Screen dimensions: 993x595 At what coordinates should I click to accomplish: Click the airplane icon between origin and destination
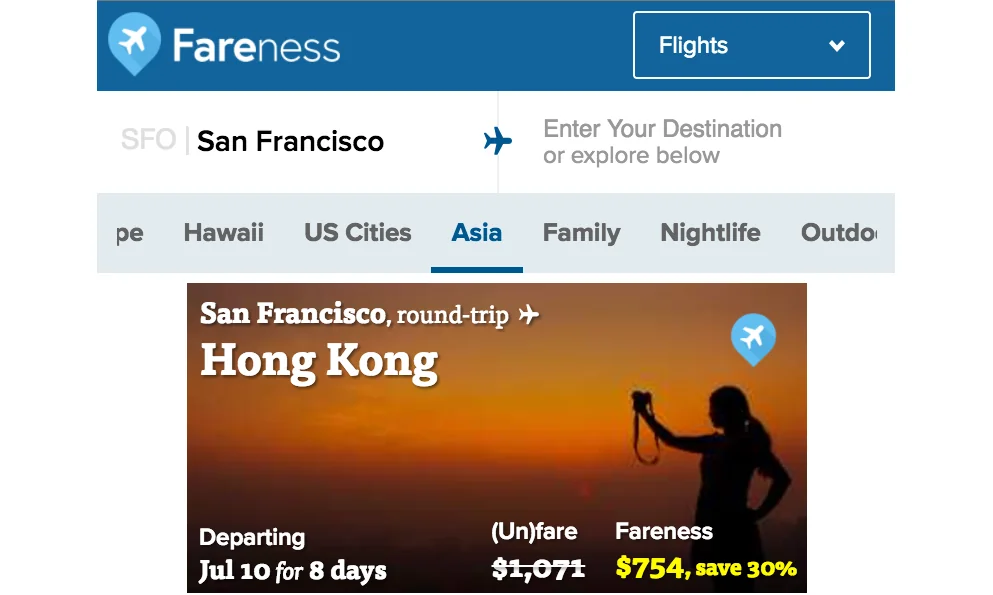click(x=498, y=141)
